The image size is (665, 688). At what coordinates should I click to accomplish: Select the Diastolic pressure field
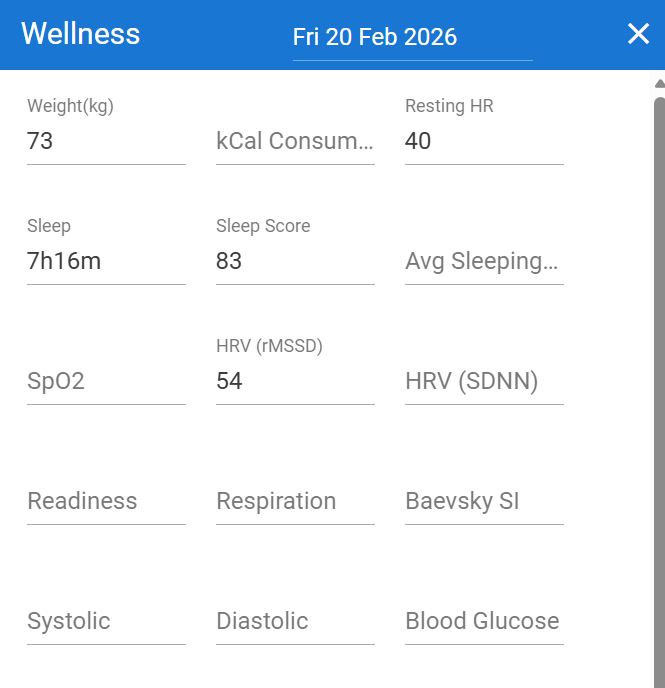point(295,621)
